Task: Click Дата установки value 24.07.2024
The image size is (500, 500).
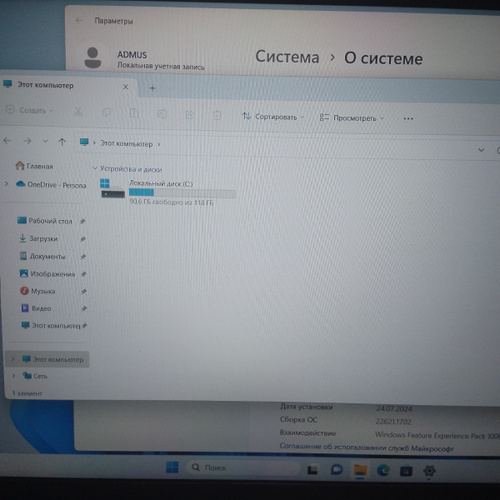Action: 394,408
